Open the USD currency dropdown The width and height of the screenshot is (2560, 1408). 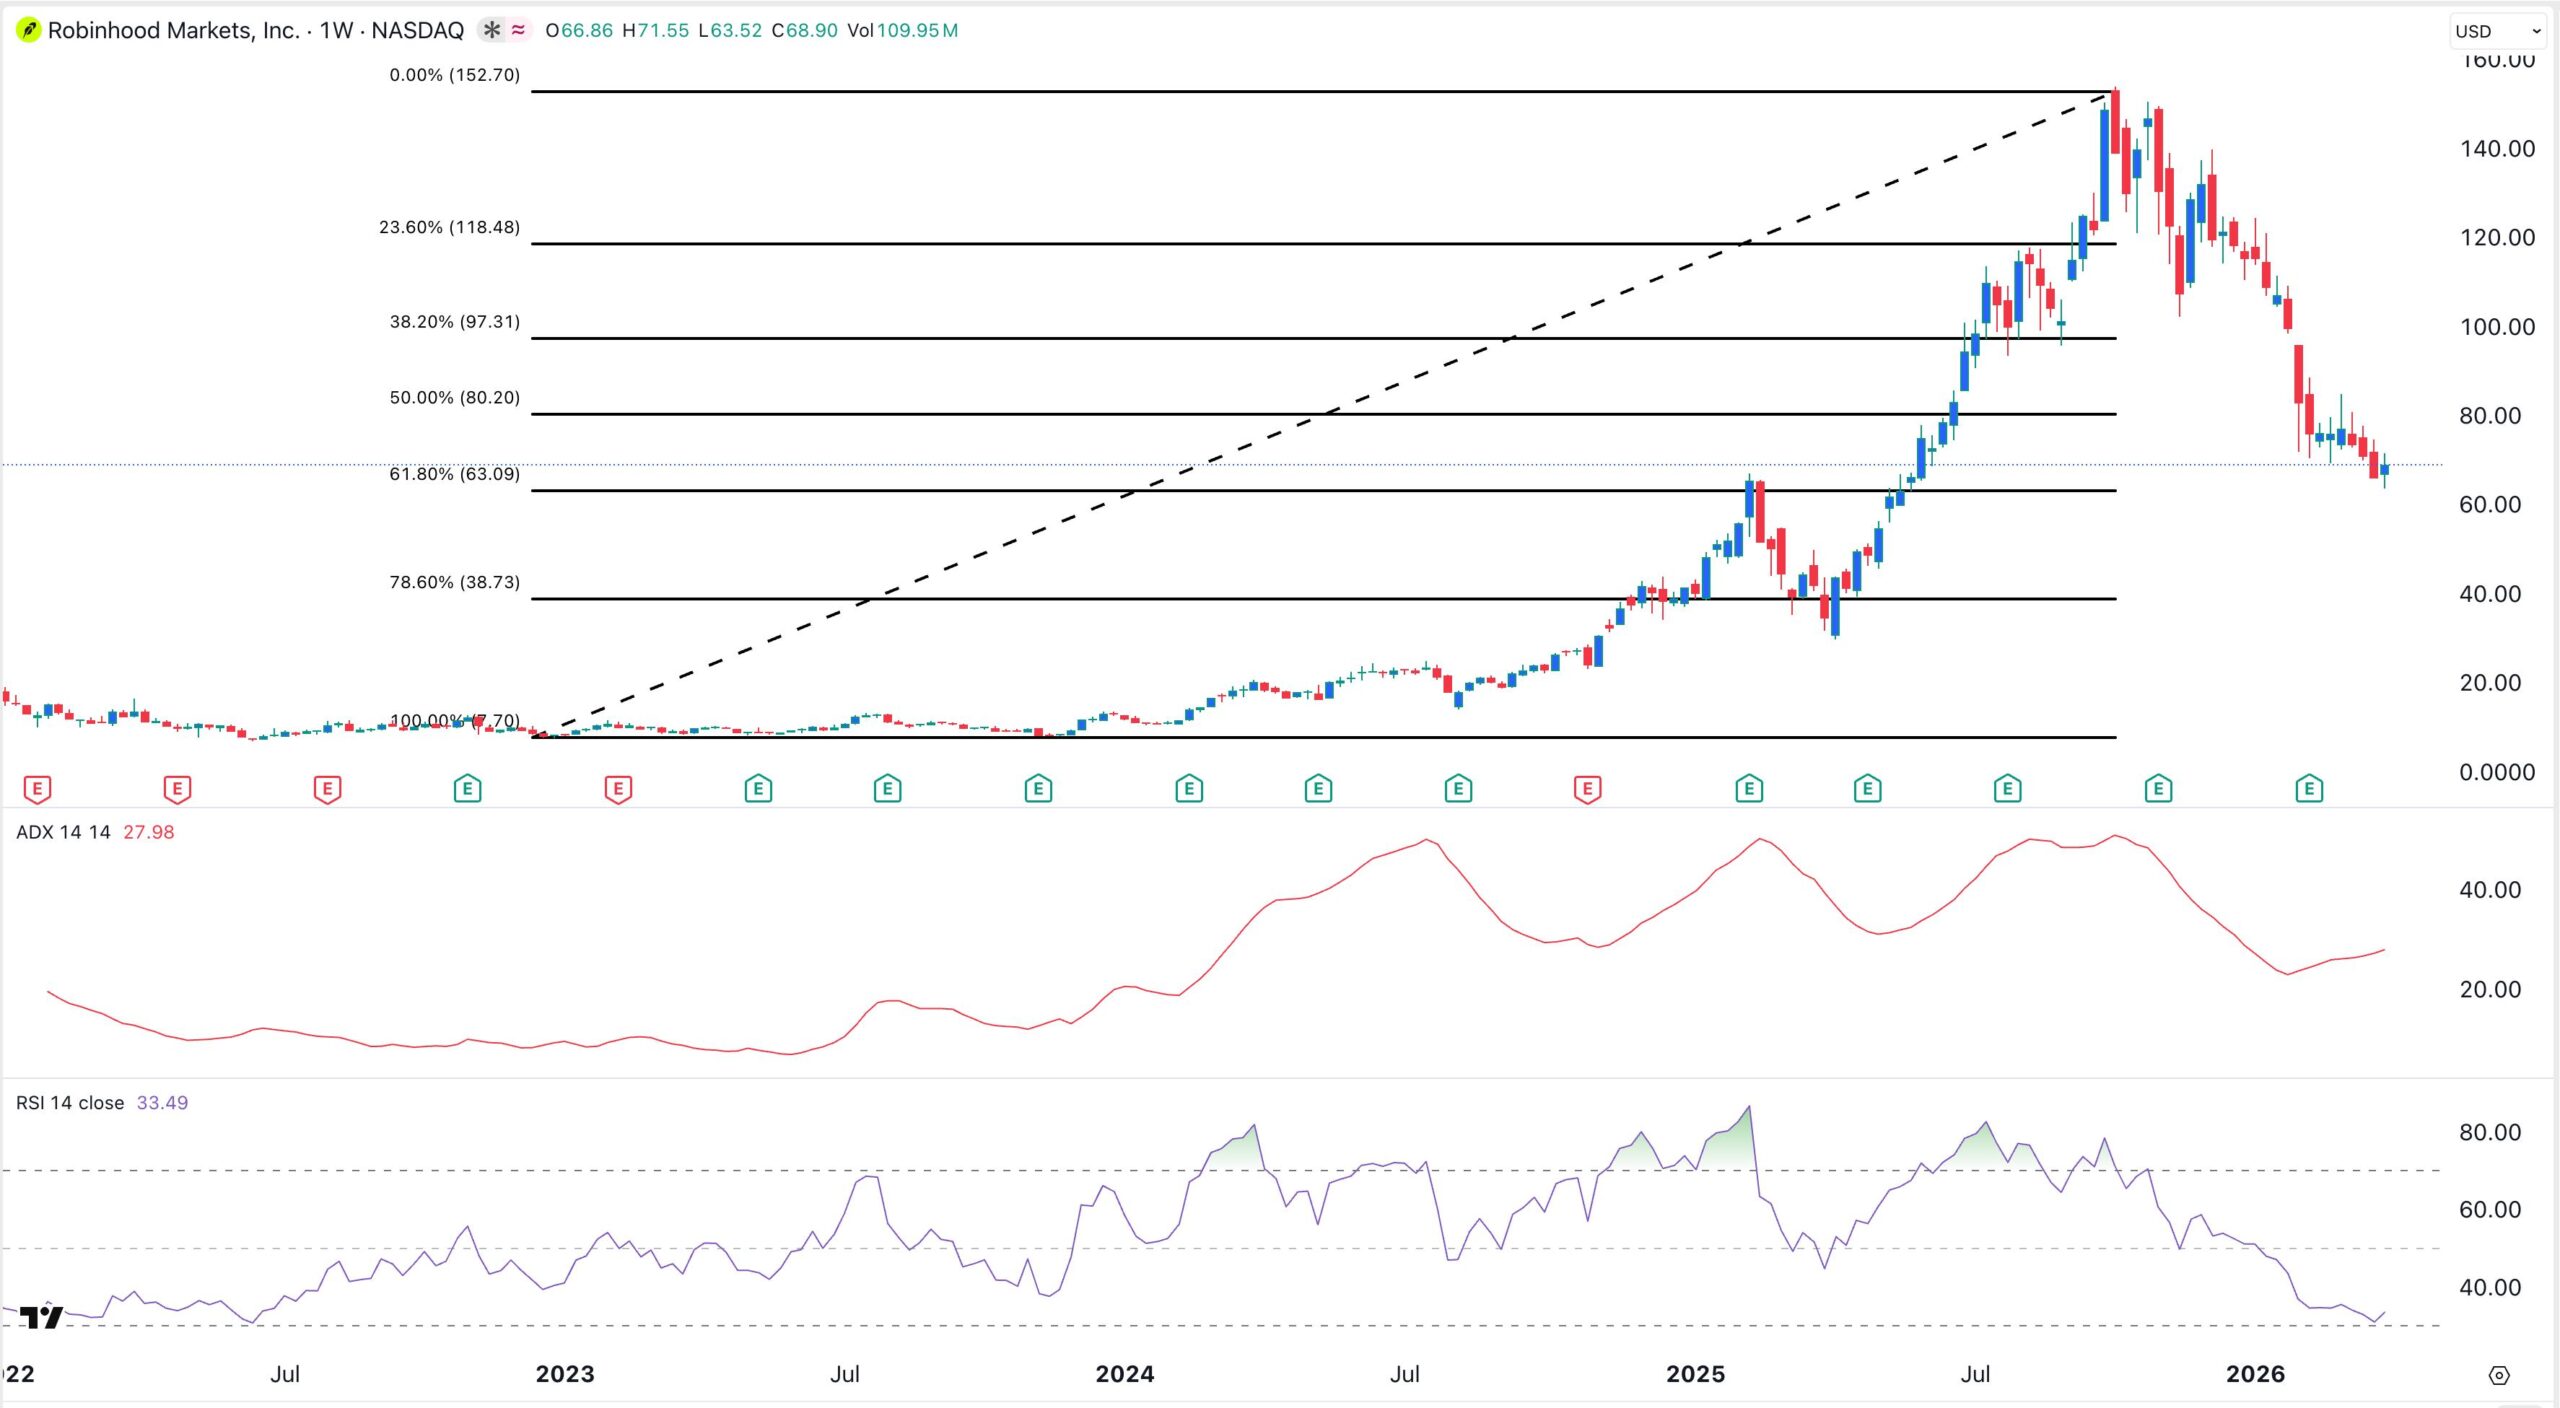2496,31
